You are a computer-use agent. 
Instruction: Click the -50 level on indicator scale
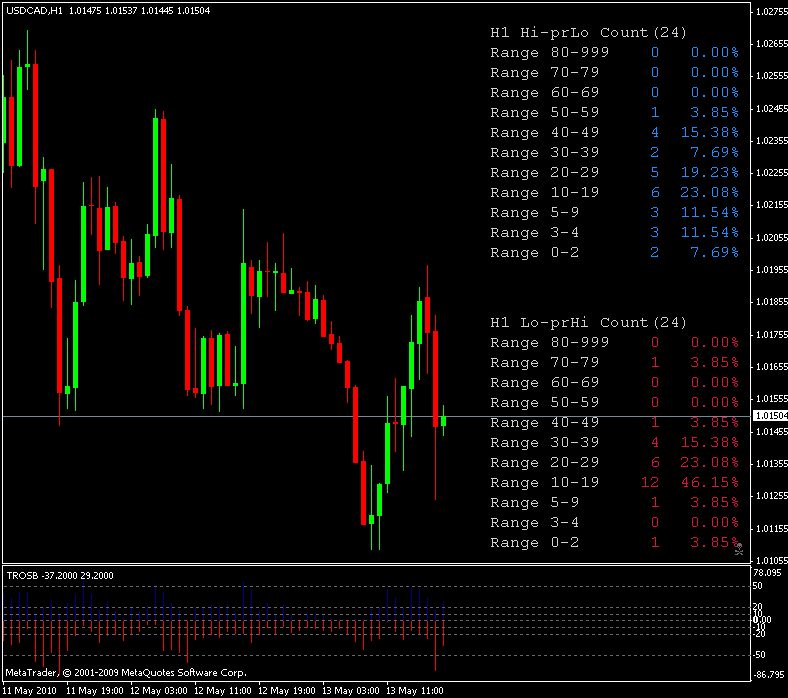(758, 655)
